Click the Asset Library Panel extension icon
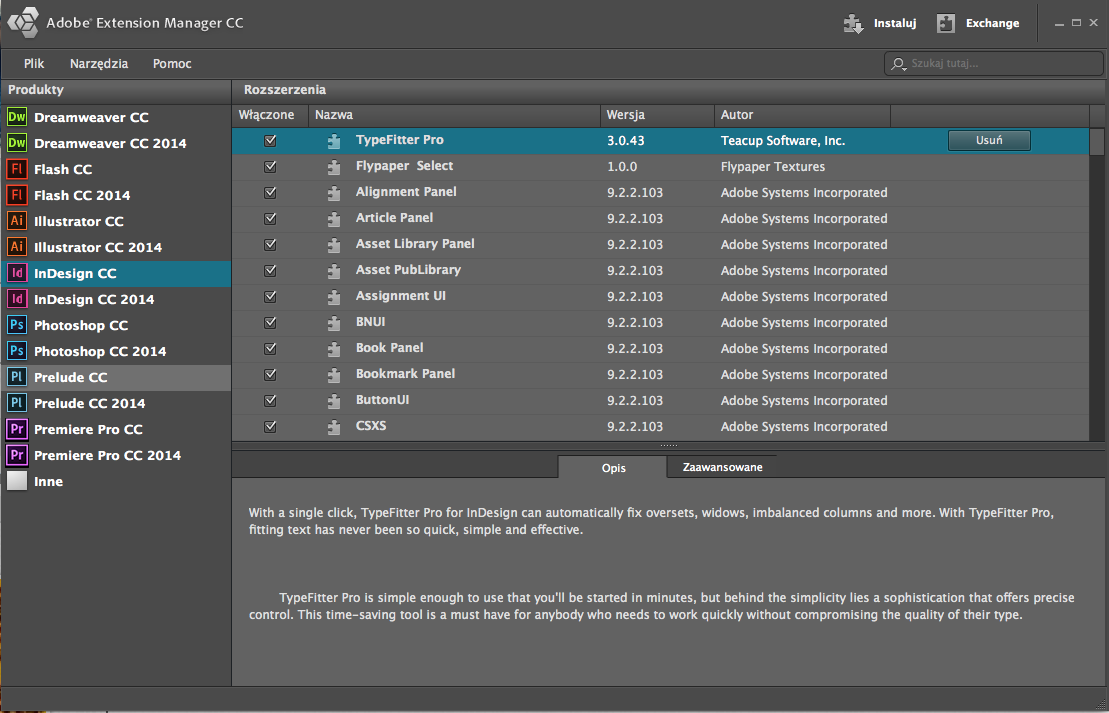Screen dimensions: 1109x713 (x=334, y=245)
